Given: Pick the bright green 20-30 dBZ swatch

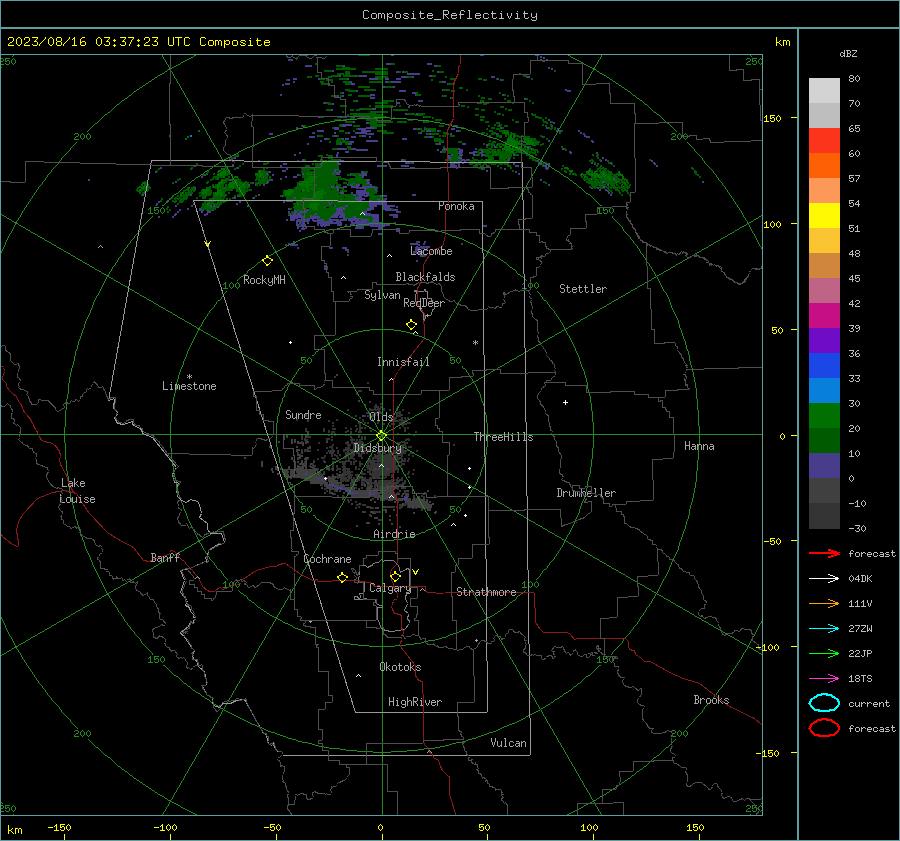Looking at the screenshot, I should tap(824, 416).
